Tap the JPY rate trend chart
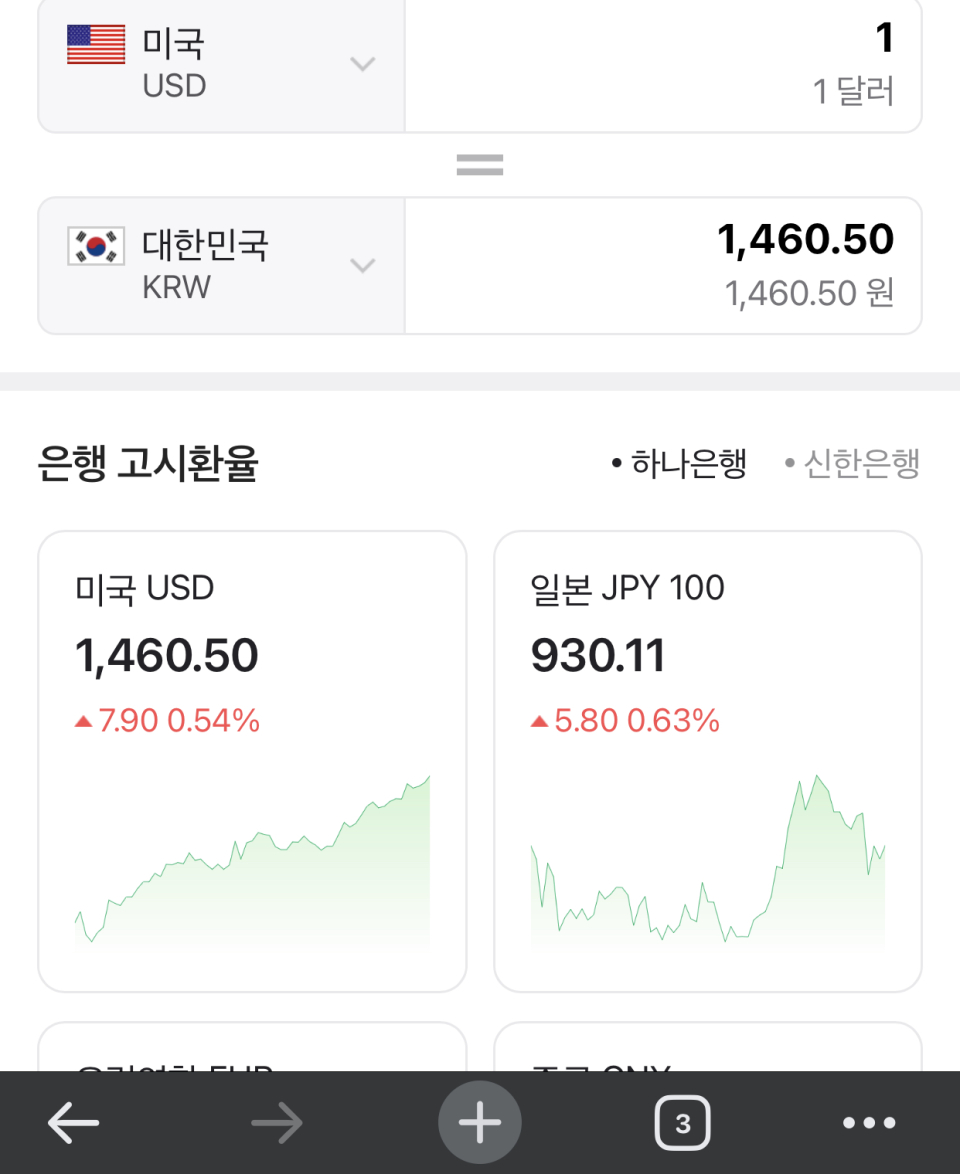The width and height of the screenshot is (960, 1174). tap(708, 865)
